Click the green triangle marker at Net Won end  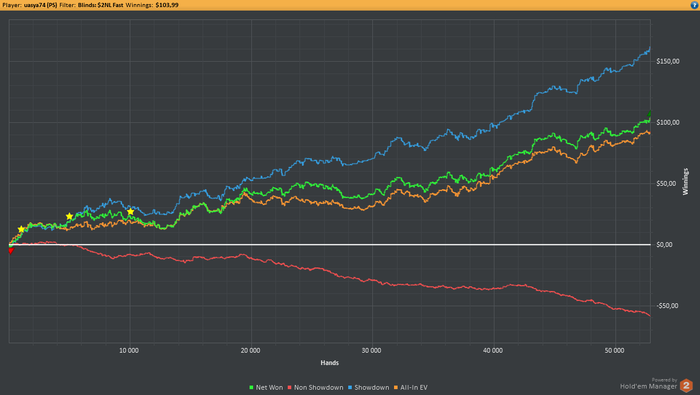(x=650, y=114)
